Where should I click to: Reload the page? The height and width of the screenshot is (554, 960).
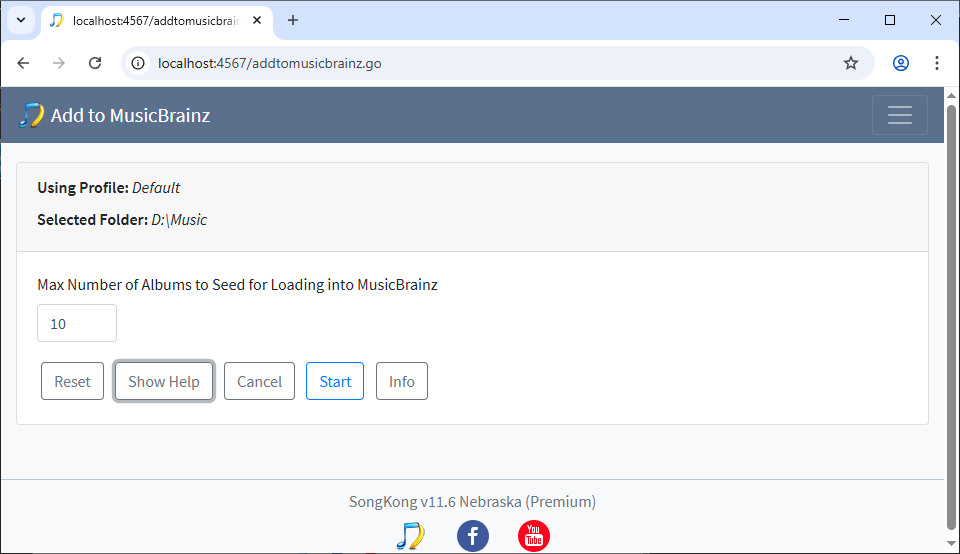click(x=95, y=63)
